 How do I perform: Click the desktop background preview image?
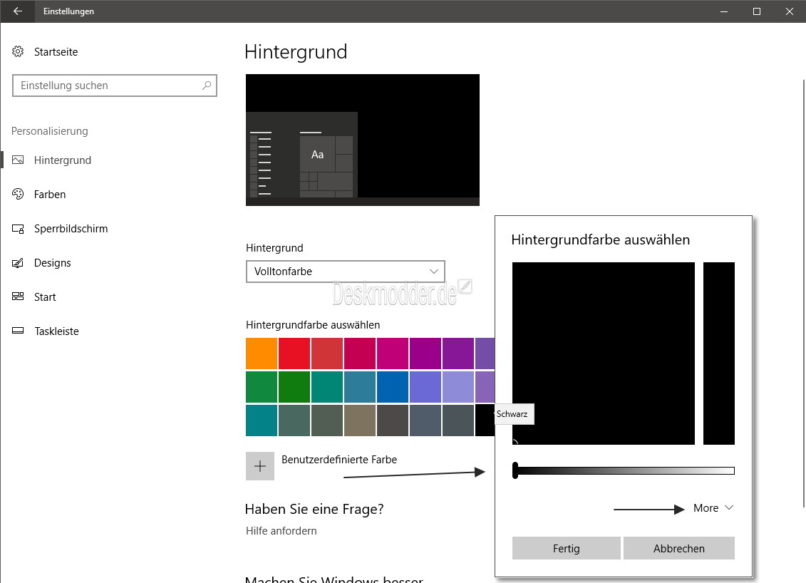coord(362,139)
